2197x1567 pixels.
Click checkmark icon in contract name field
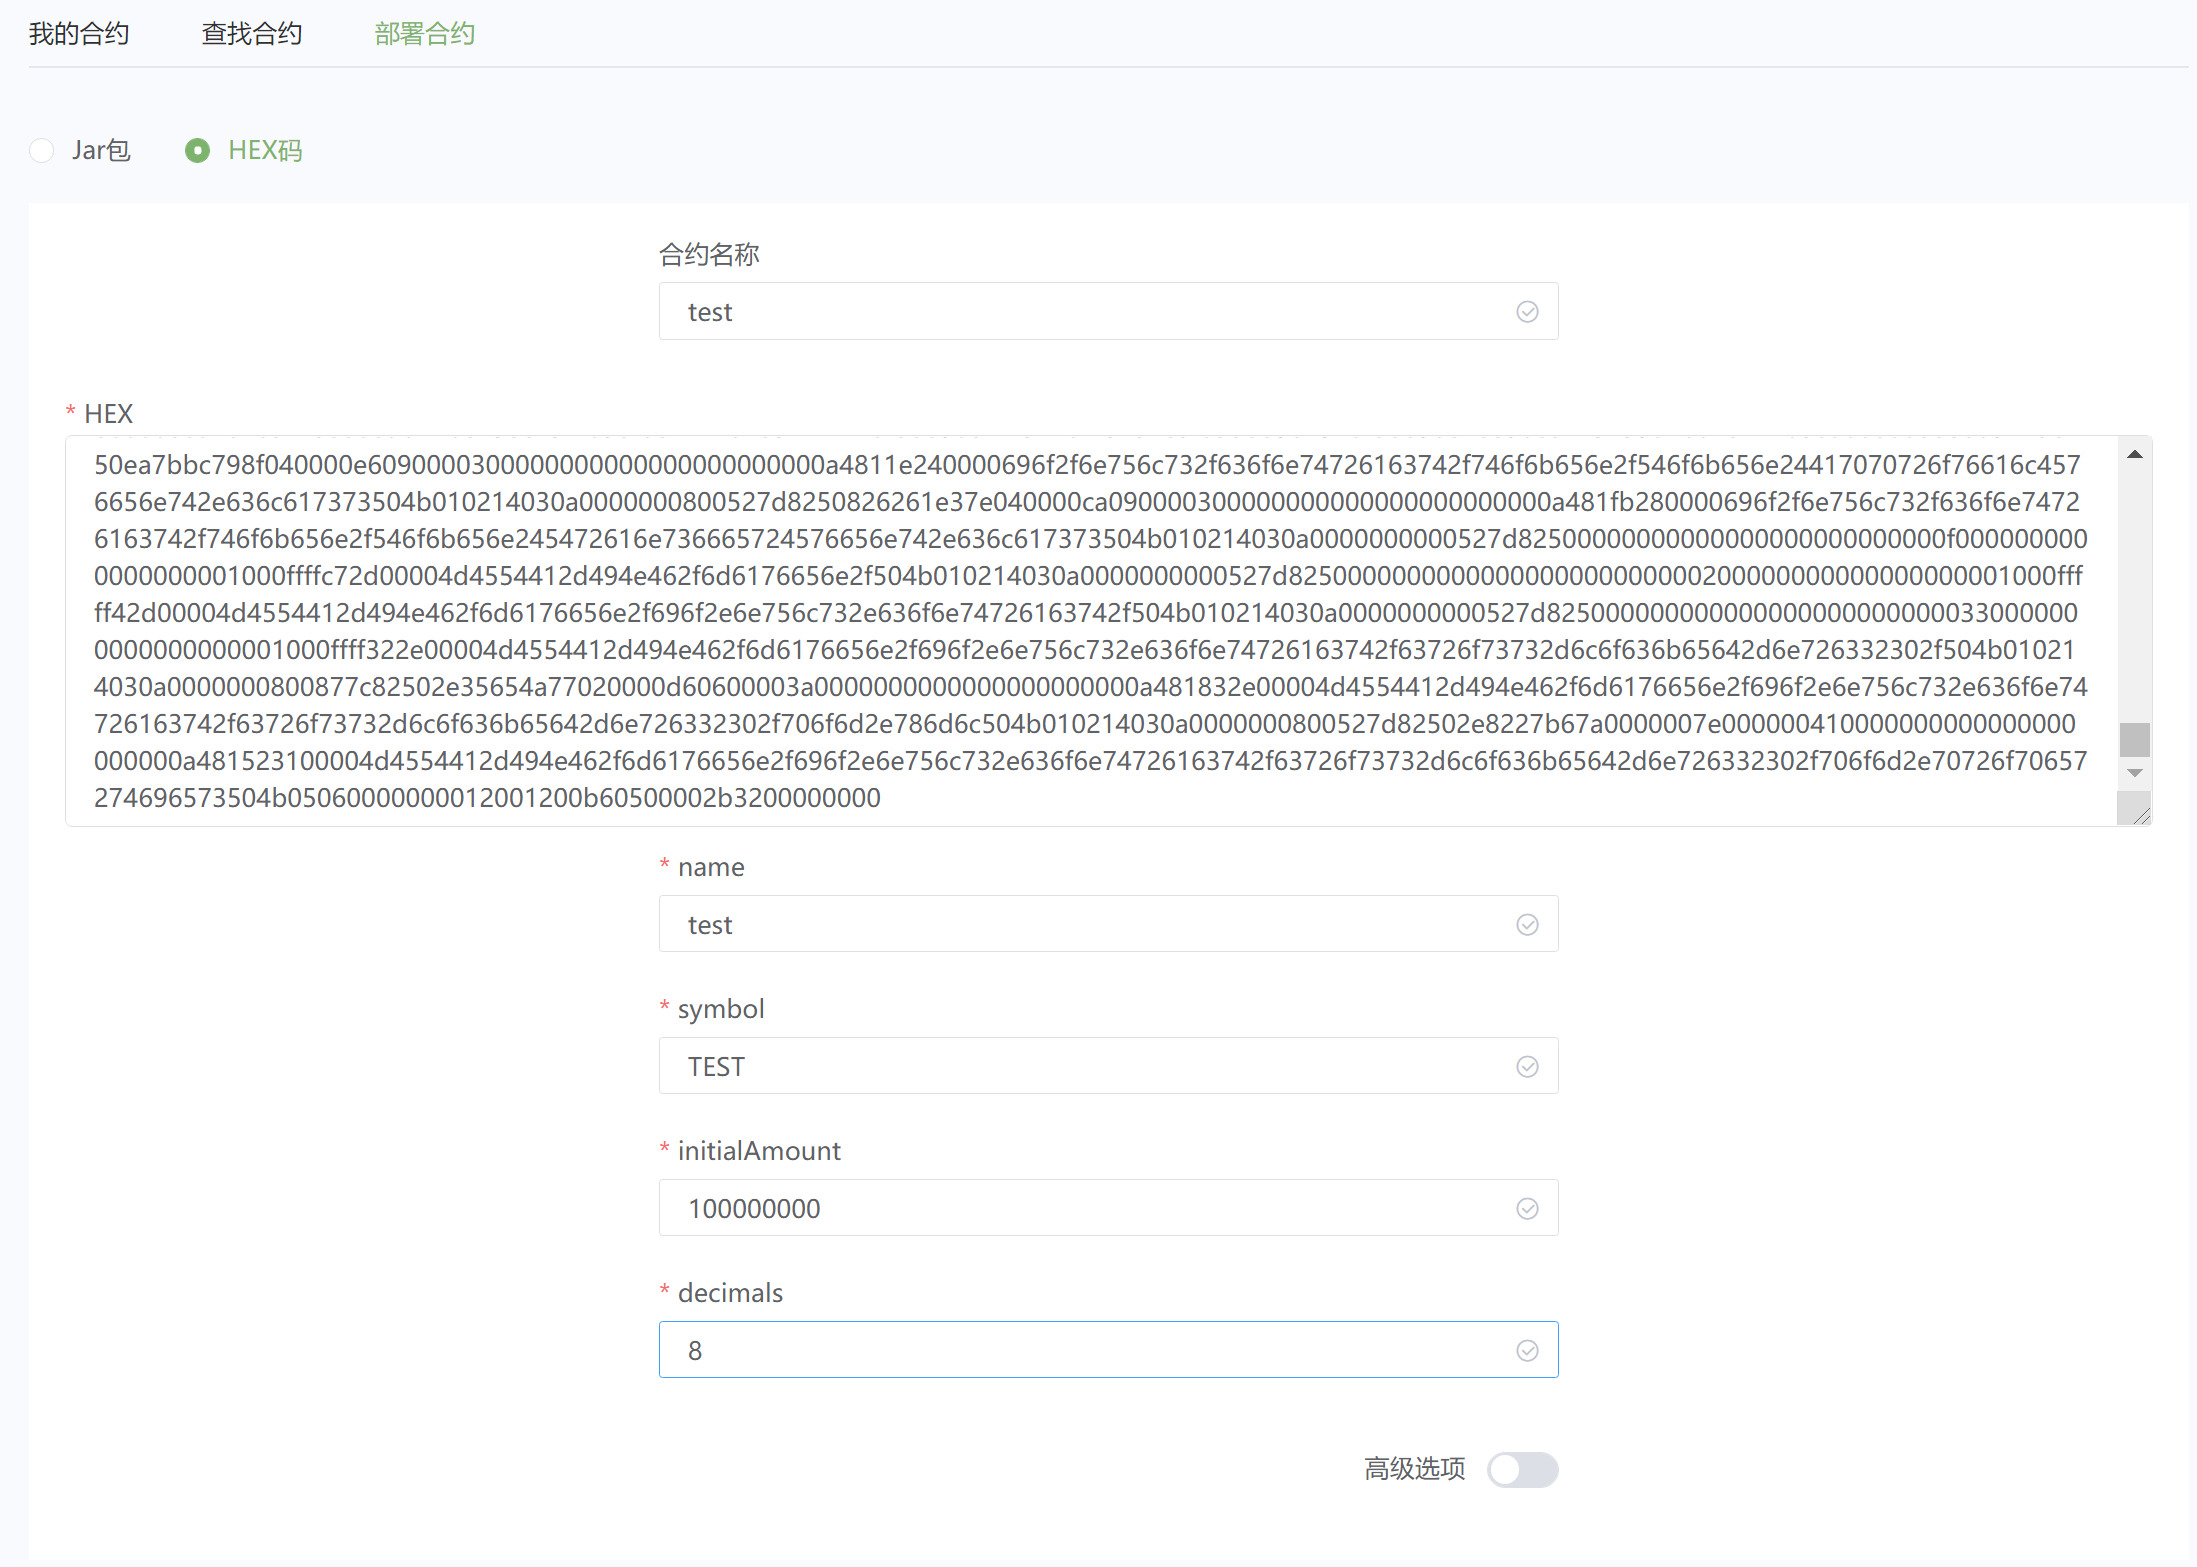(x=1527, y=312)
